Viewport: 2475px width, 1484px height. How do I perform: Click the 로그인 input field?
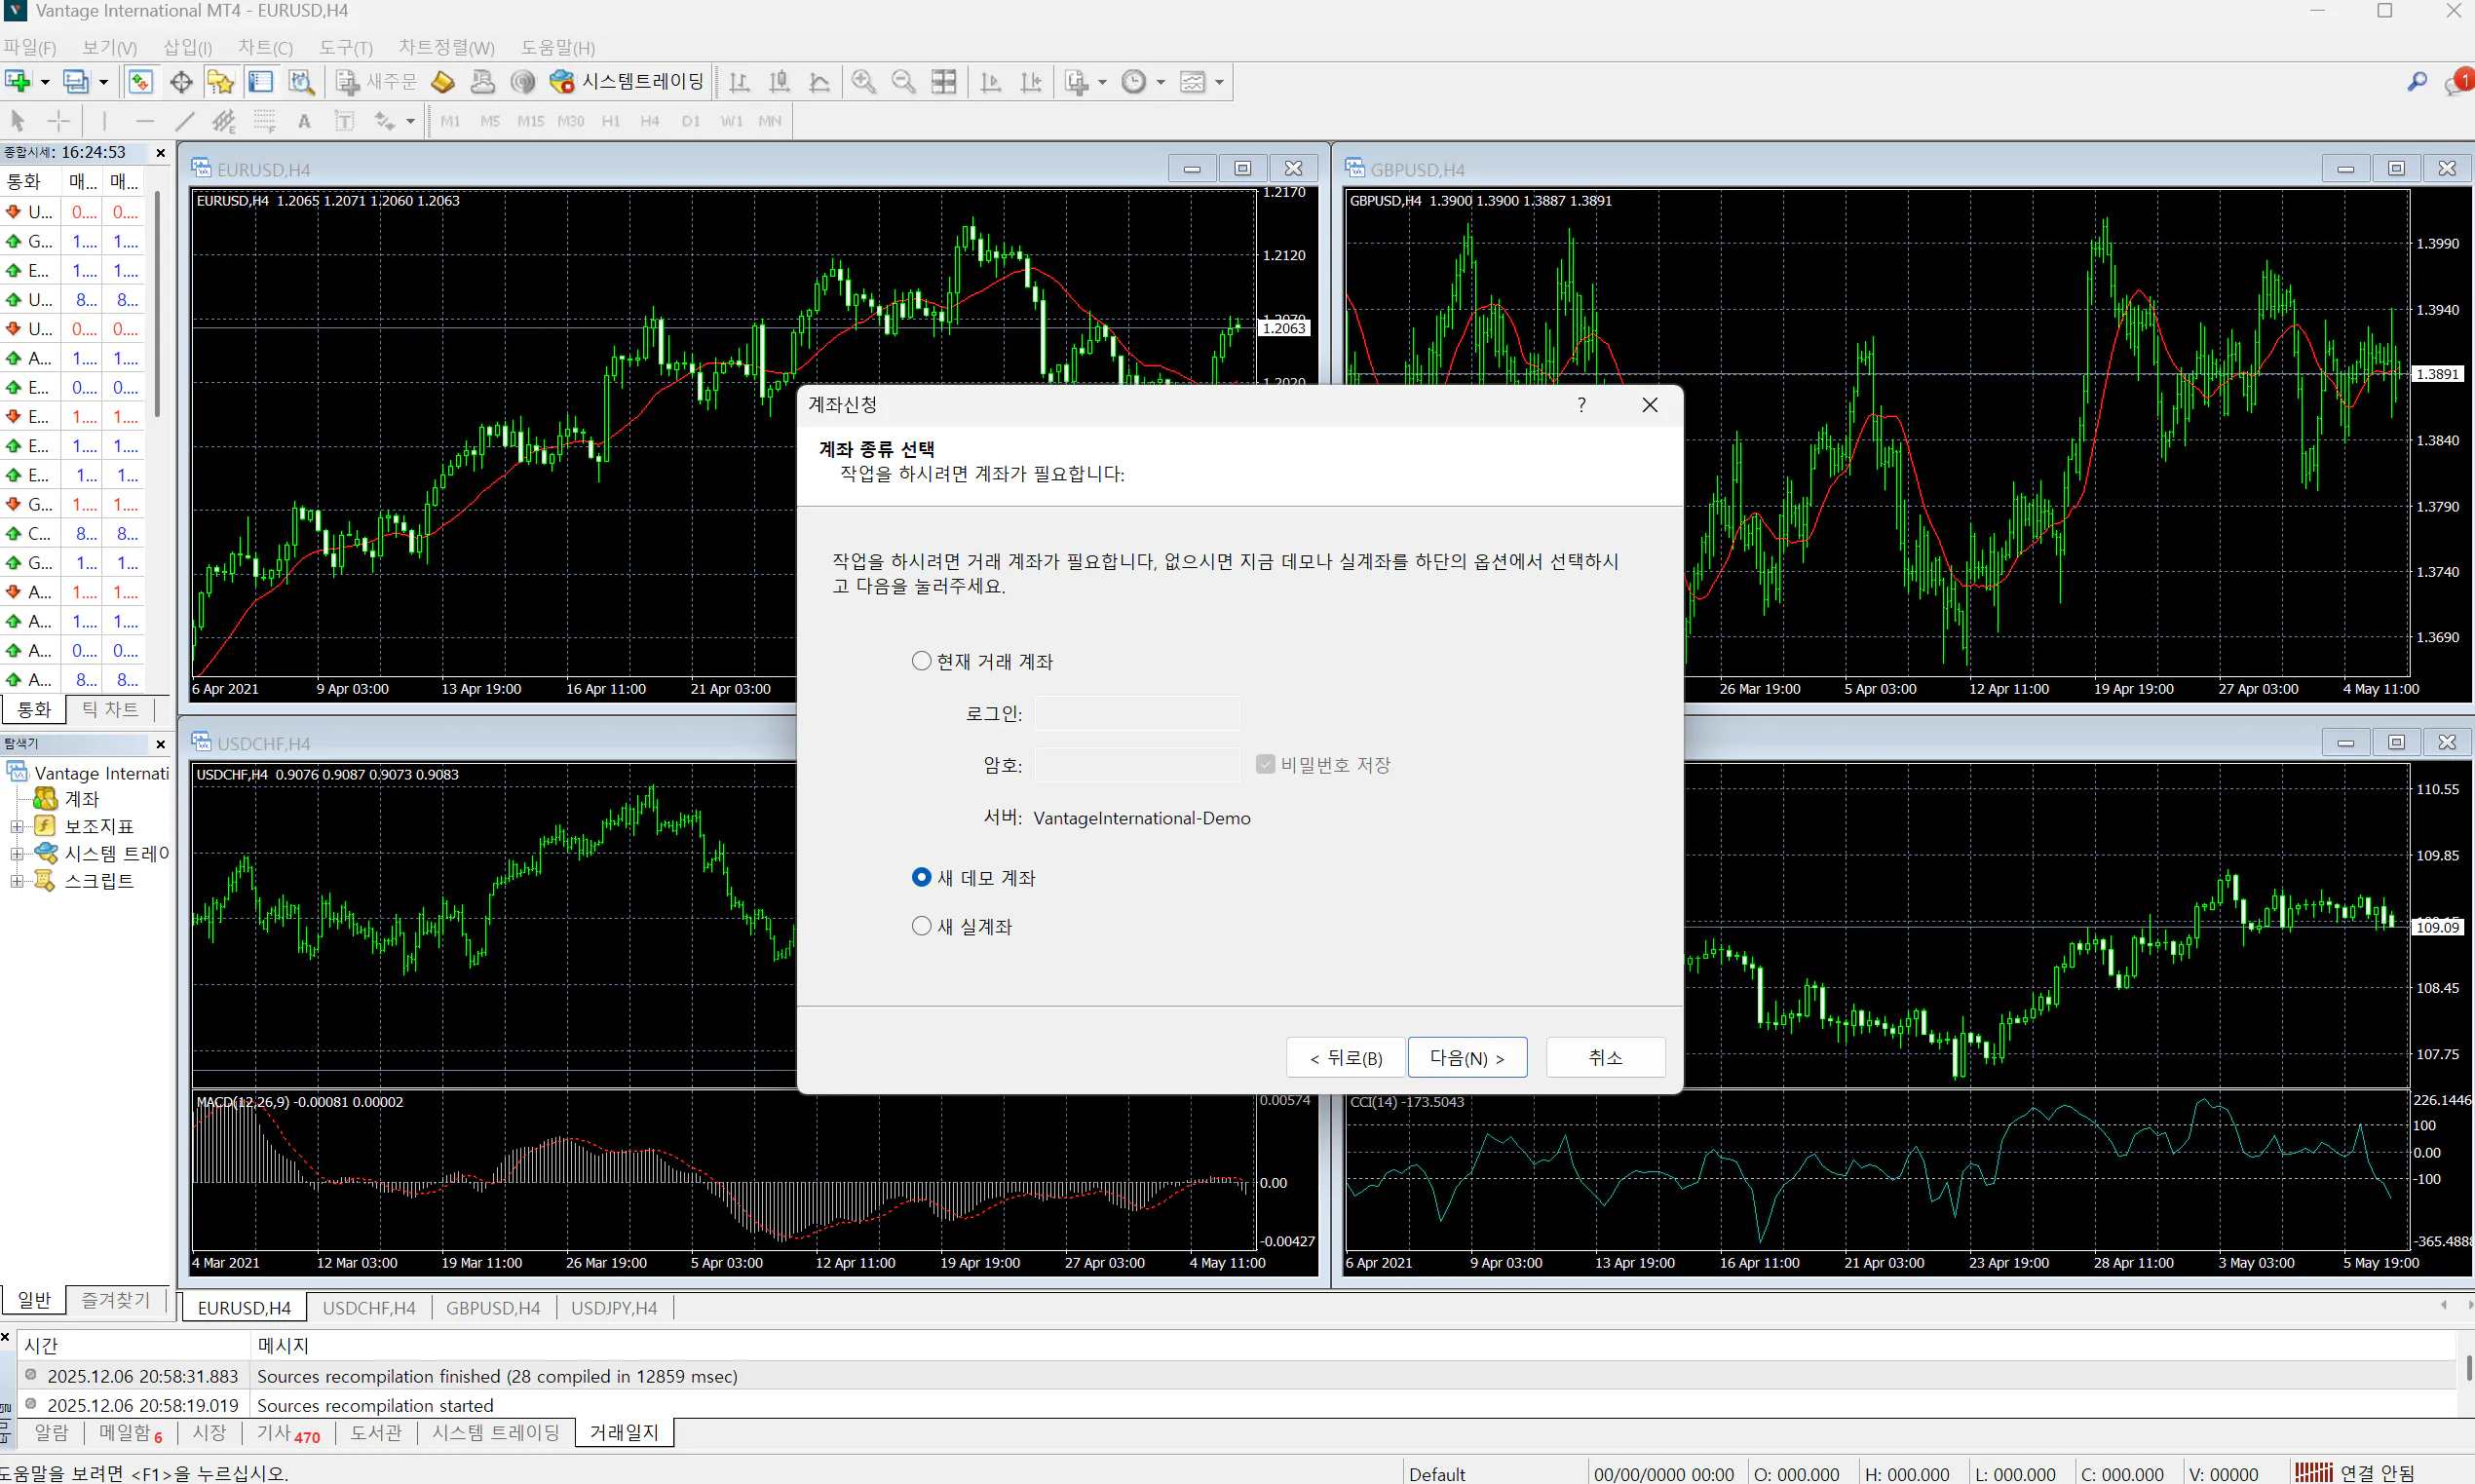(x=1136, y=713)
